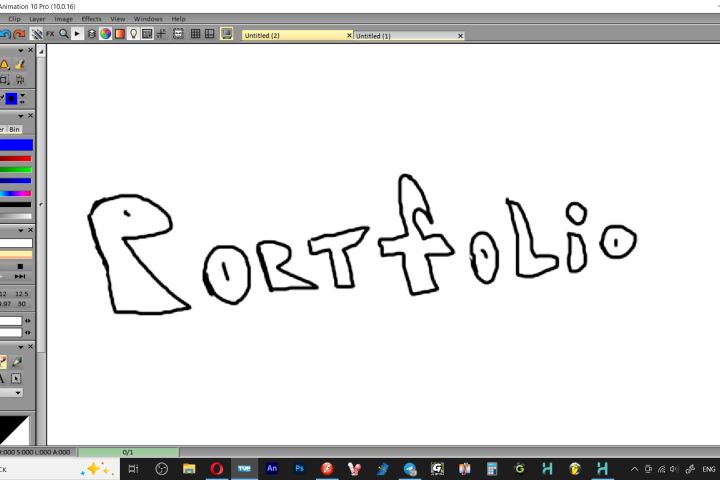Adjust the red color slider

pos(16,158)
